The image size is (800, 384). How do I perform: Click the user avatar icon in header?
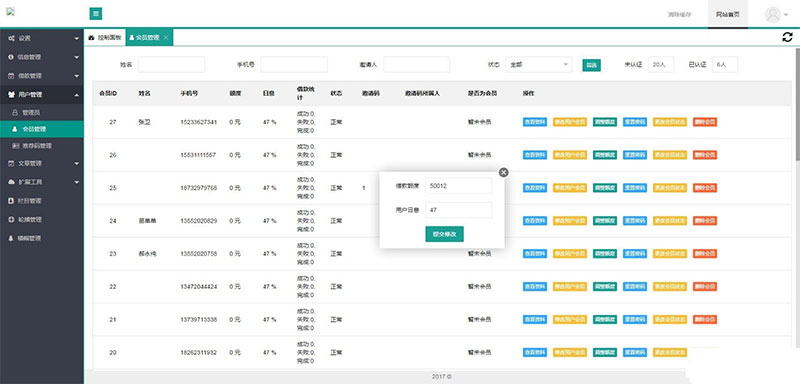tap(773, 14)
